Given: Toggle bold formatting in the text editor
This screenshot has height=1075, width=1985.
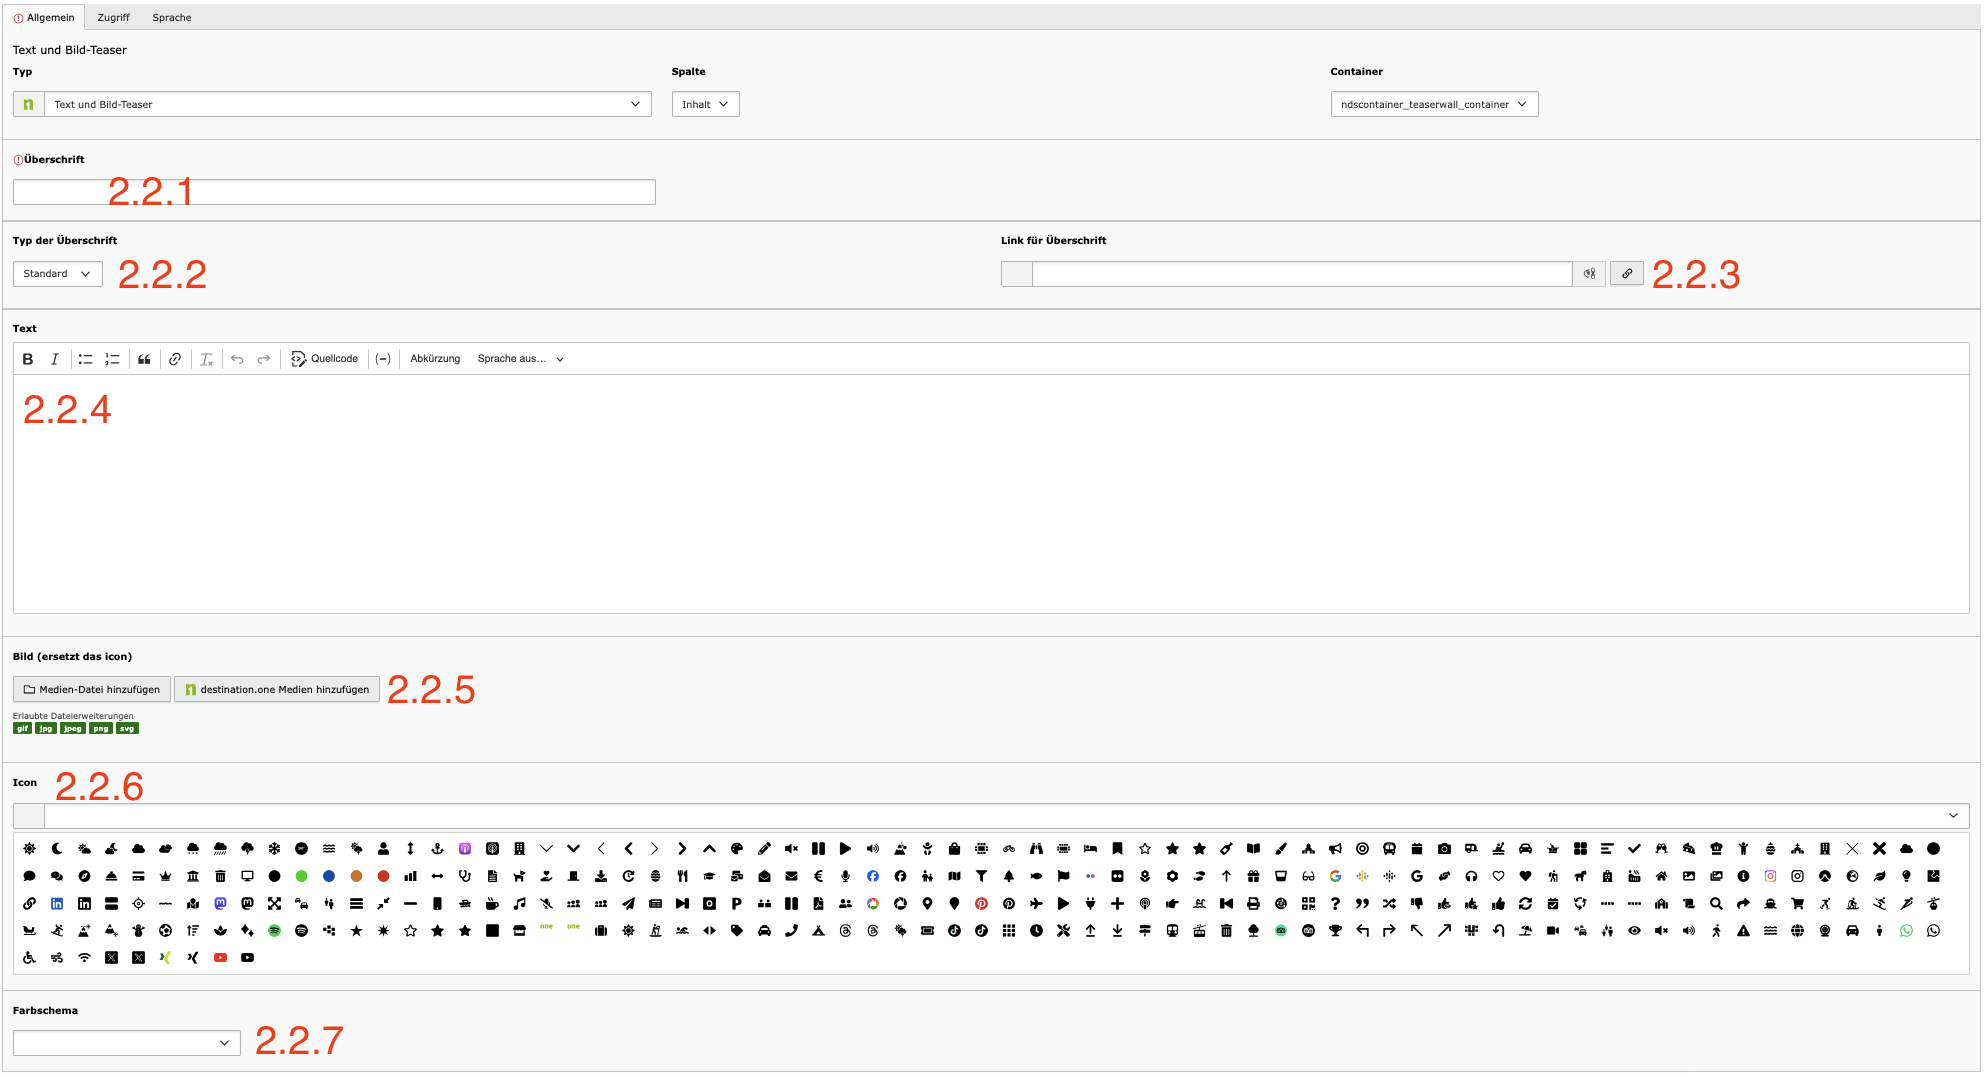Looking at the screenshot, I should [28, 359].
